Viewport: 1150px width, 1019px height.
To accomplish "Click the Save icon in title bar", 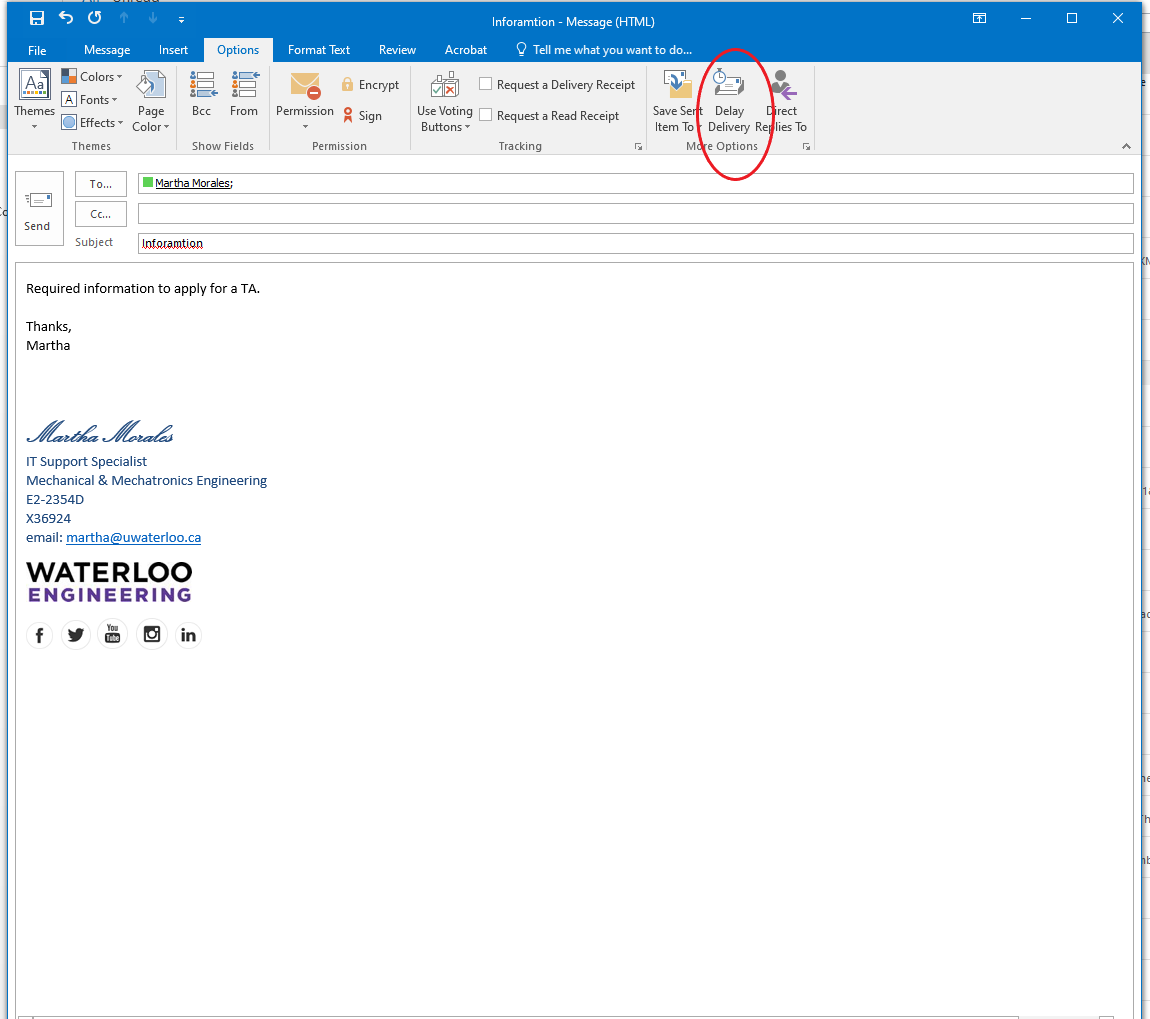I will (x=37, y=18).
